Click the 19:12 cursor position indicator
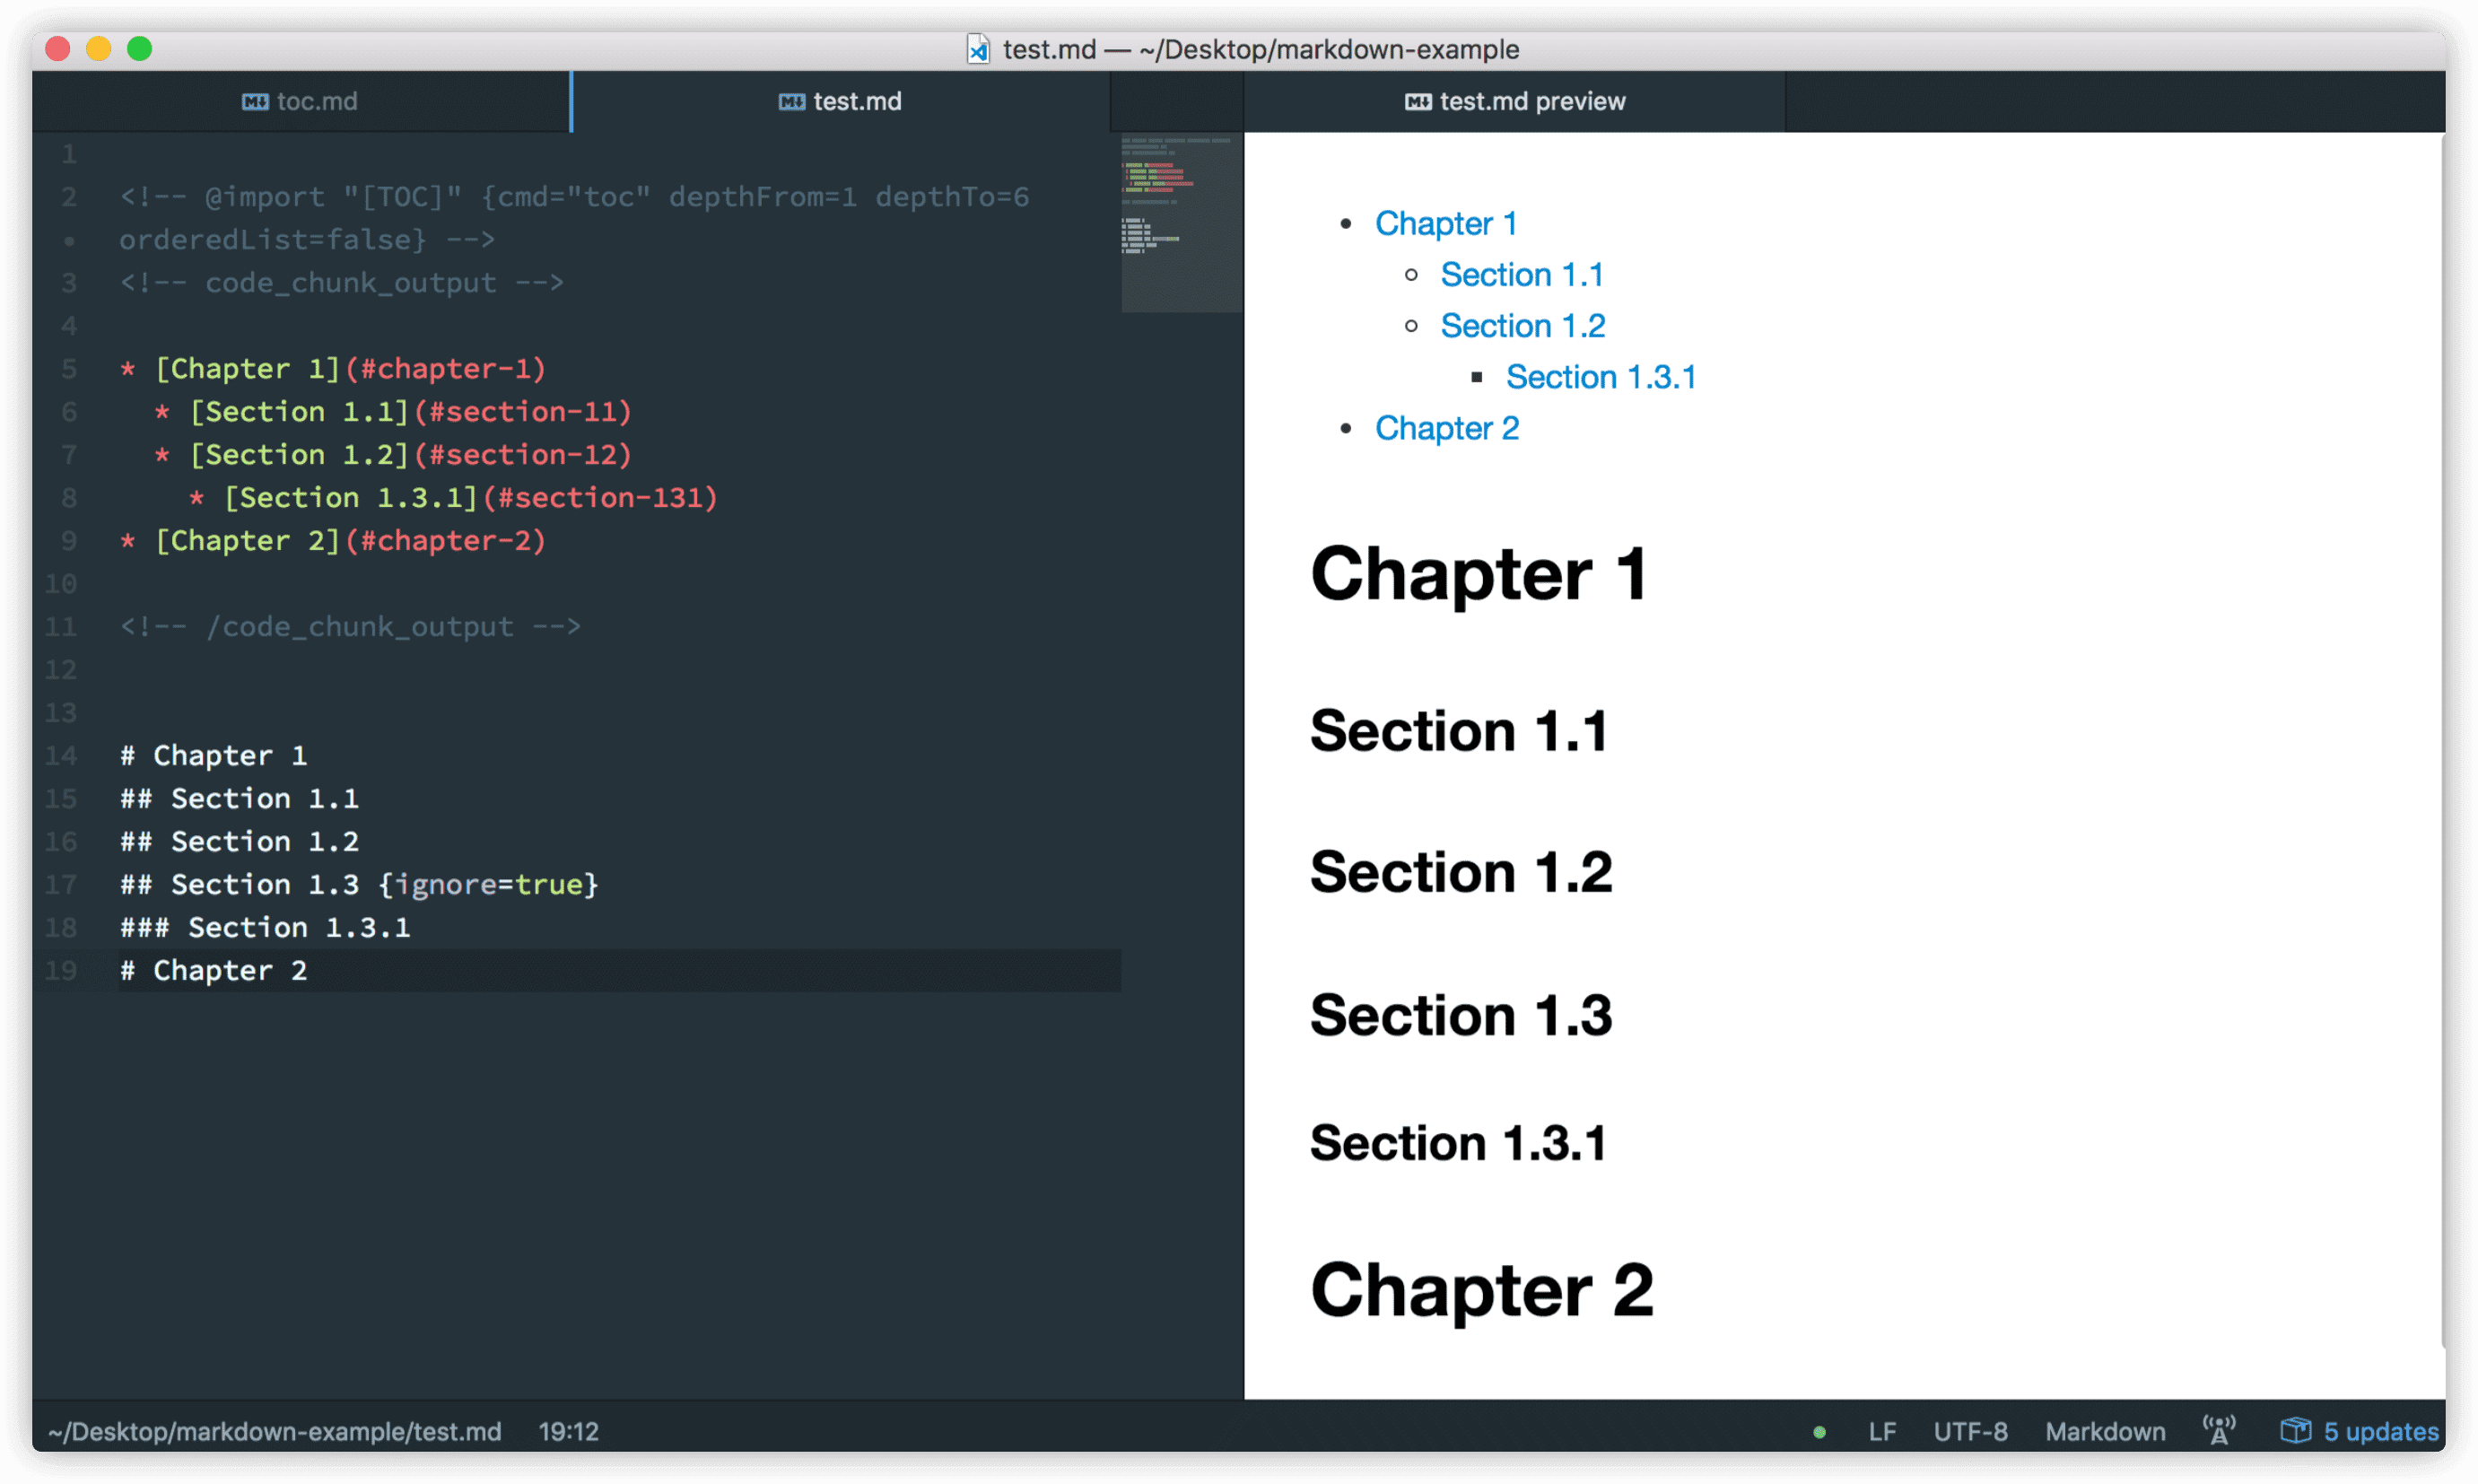Viewport: 2478px width, 1484px height. point(568,1432)
